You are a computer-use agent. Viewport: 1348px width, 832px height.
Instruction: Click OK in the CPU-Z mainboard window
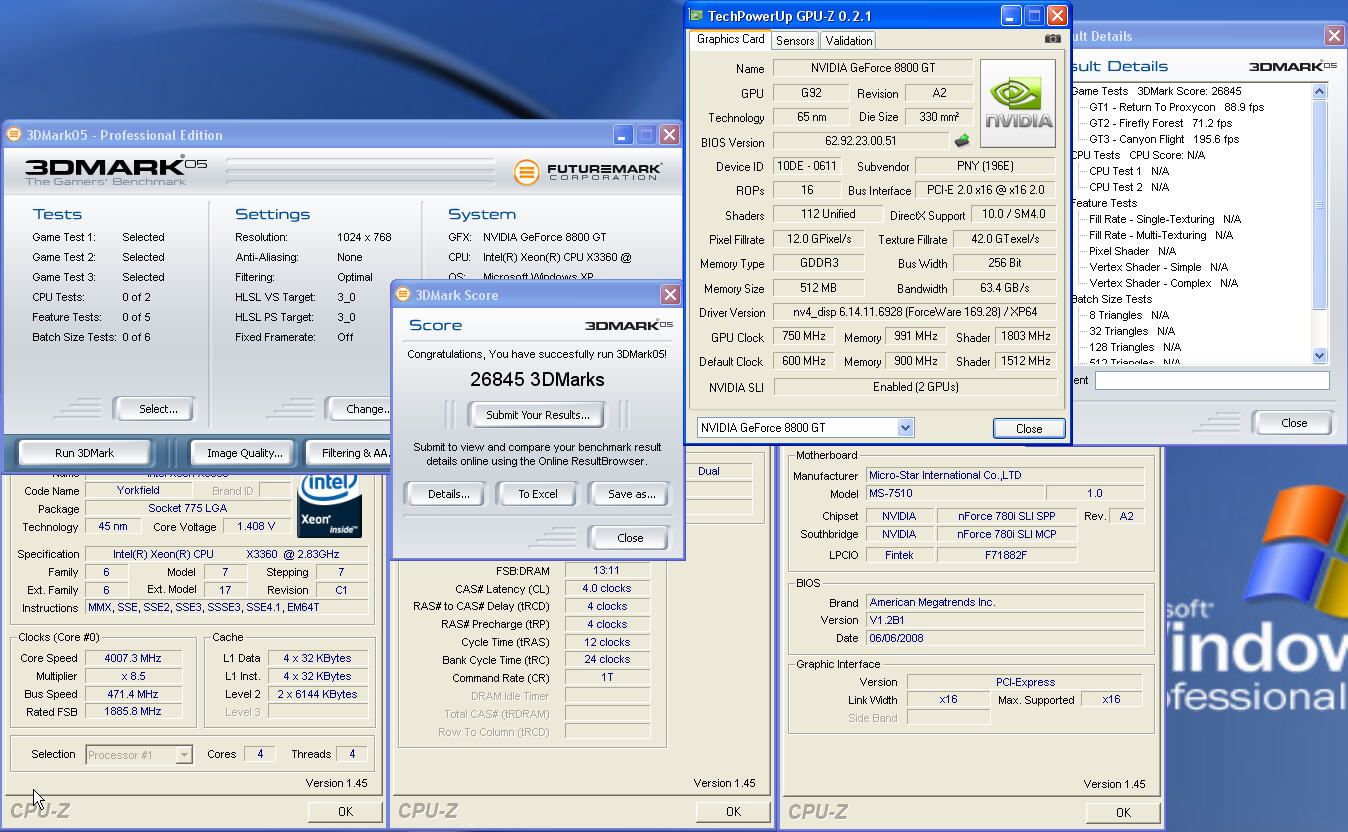tap(1123, 811)
